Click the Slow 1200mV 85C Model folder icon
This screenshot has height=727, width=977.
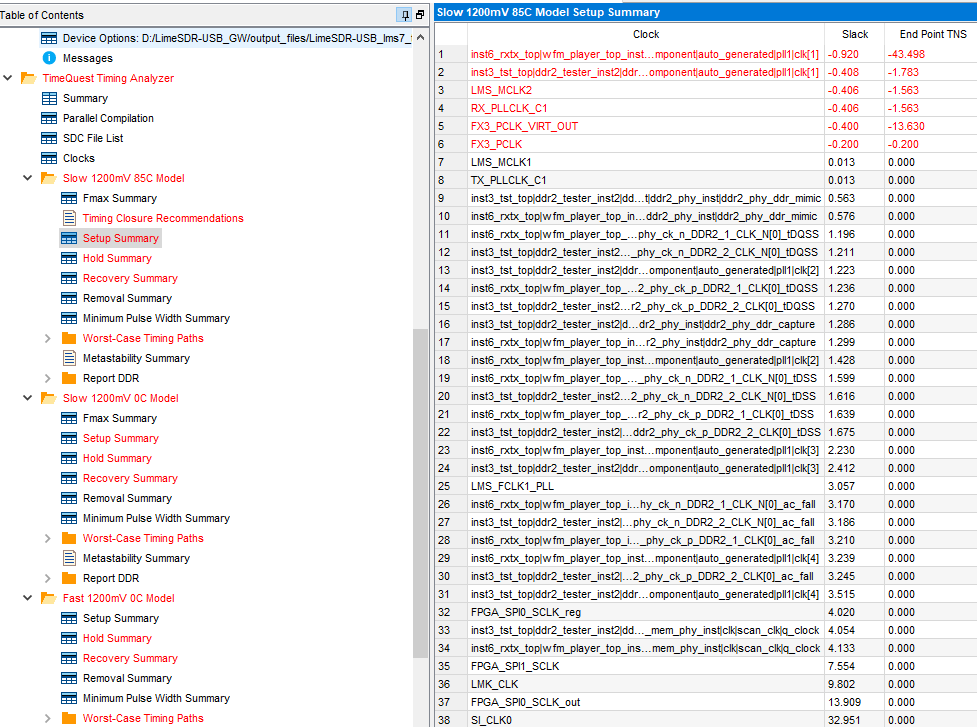click(49, 178)
